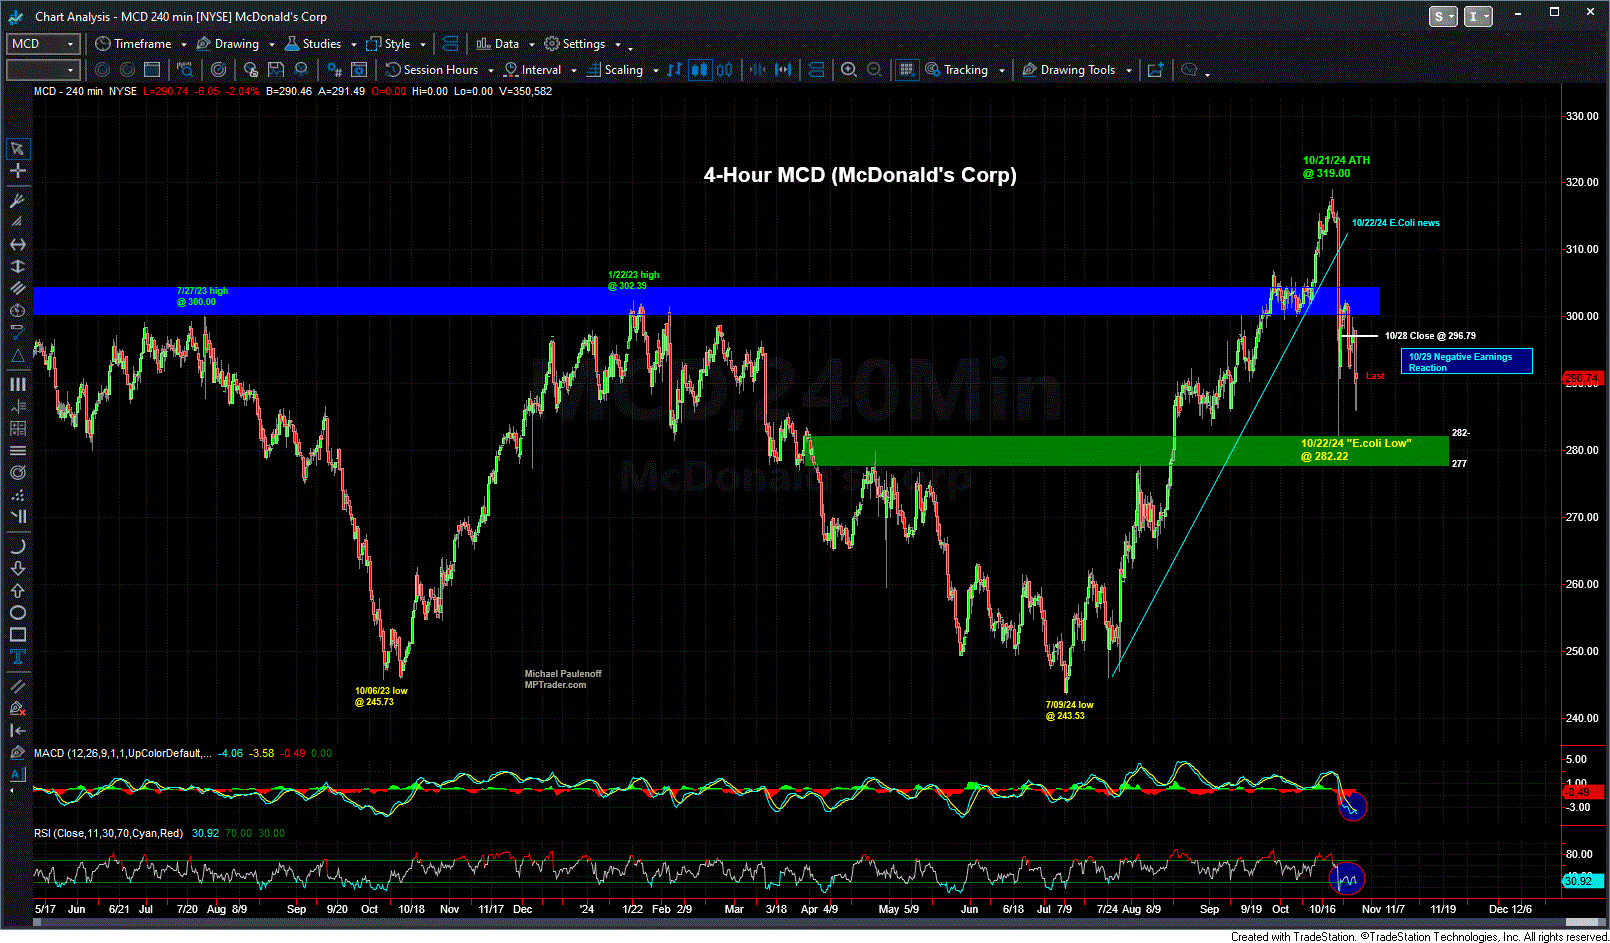
Task: Click the green 277-282 support zone rectangle
Action: coord(1125,451)
